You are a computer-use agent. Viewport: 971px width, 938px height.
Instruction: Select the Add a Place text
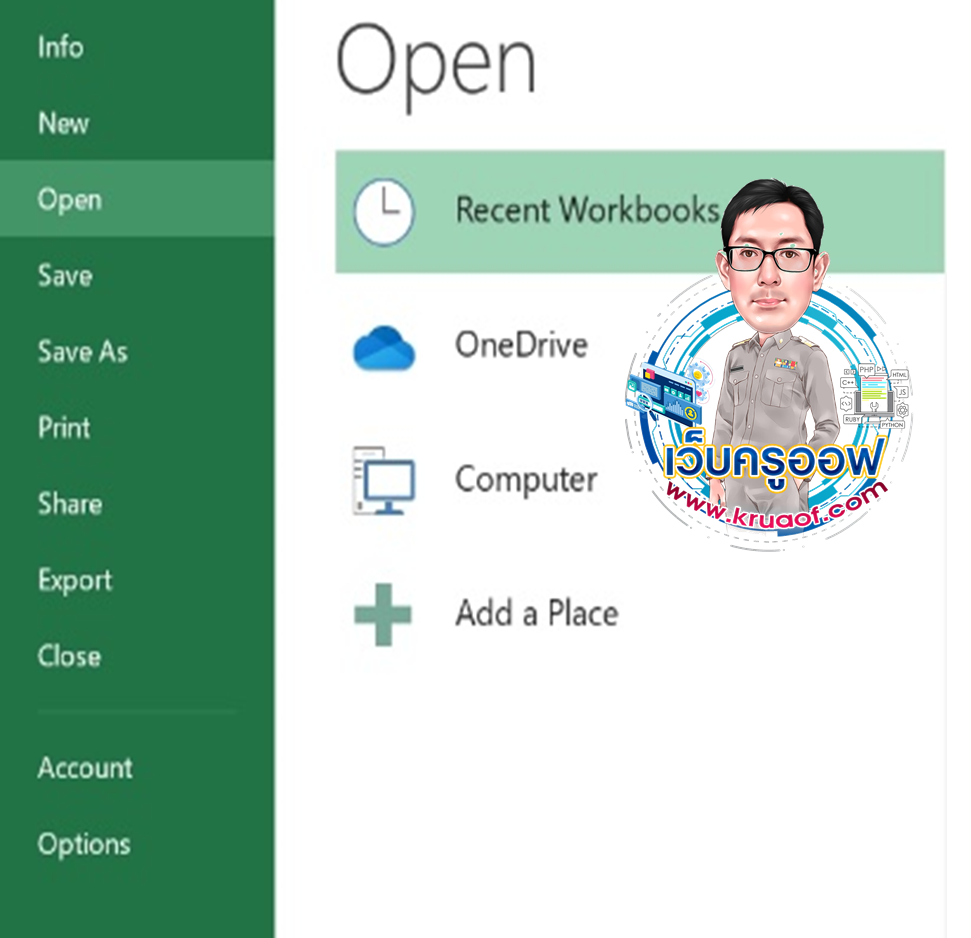pos(536,612)
